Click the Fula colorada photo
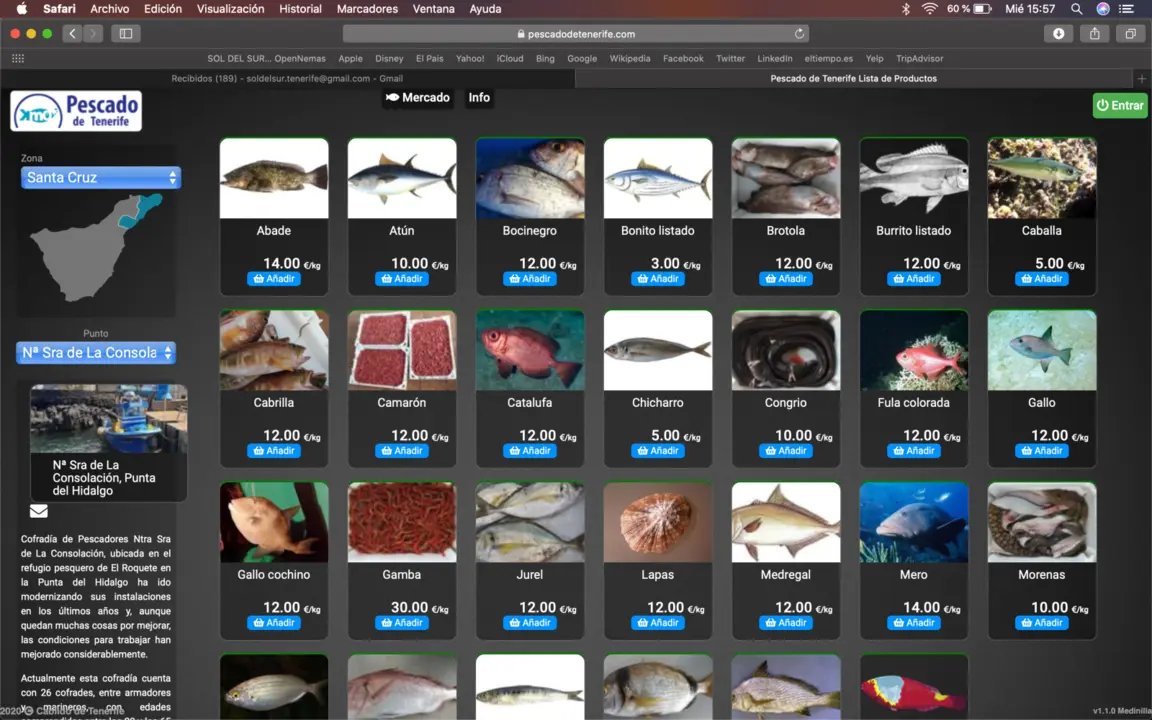1152x720 pixels. [x=914, y=350]
